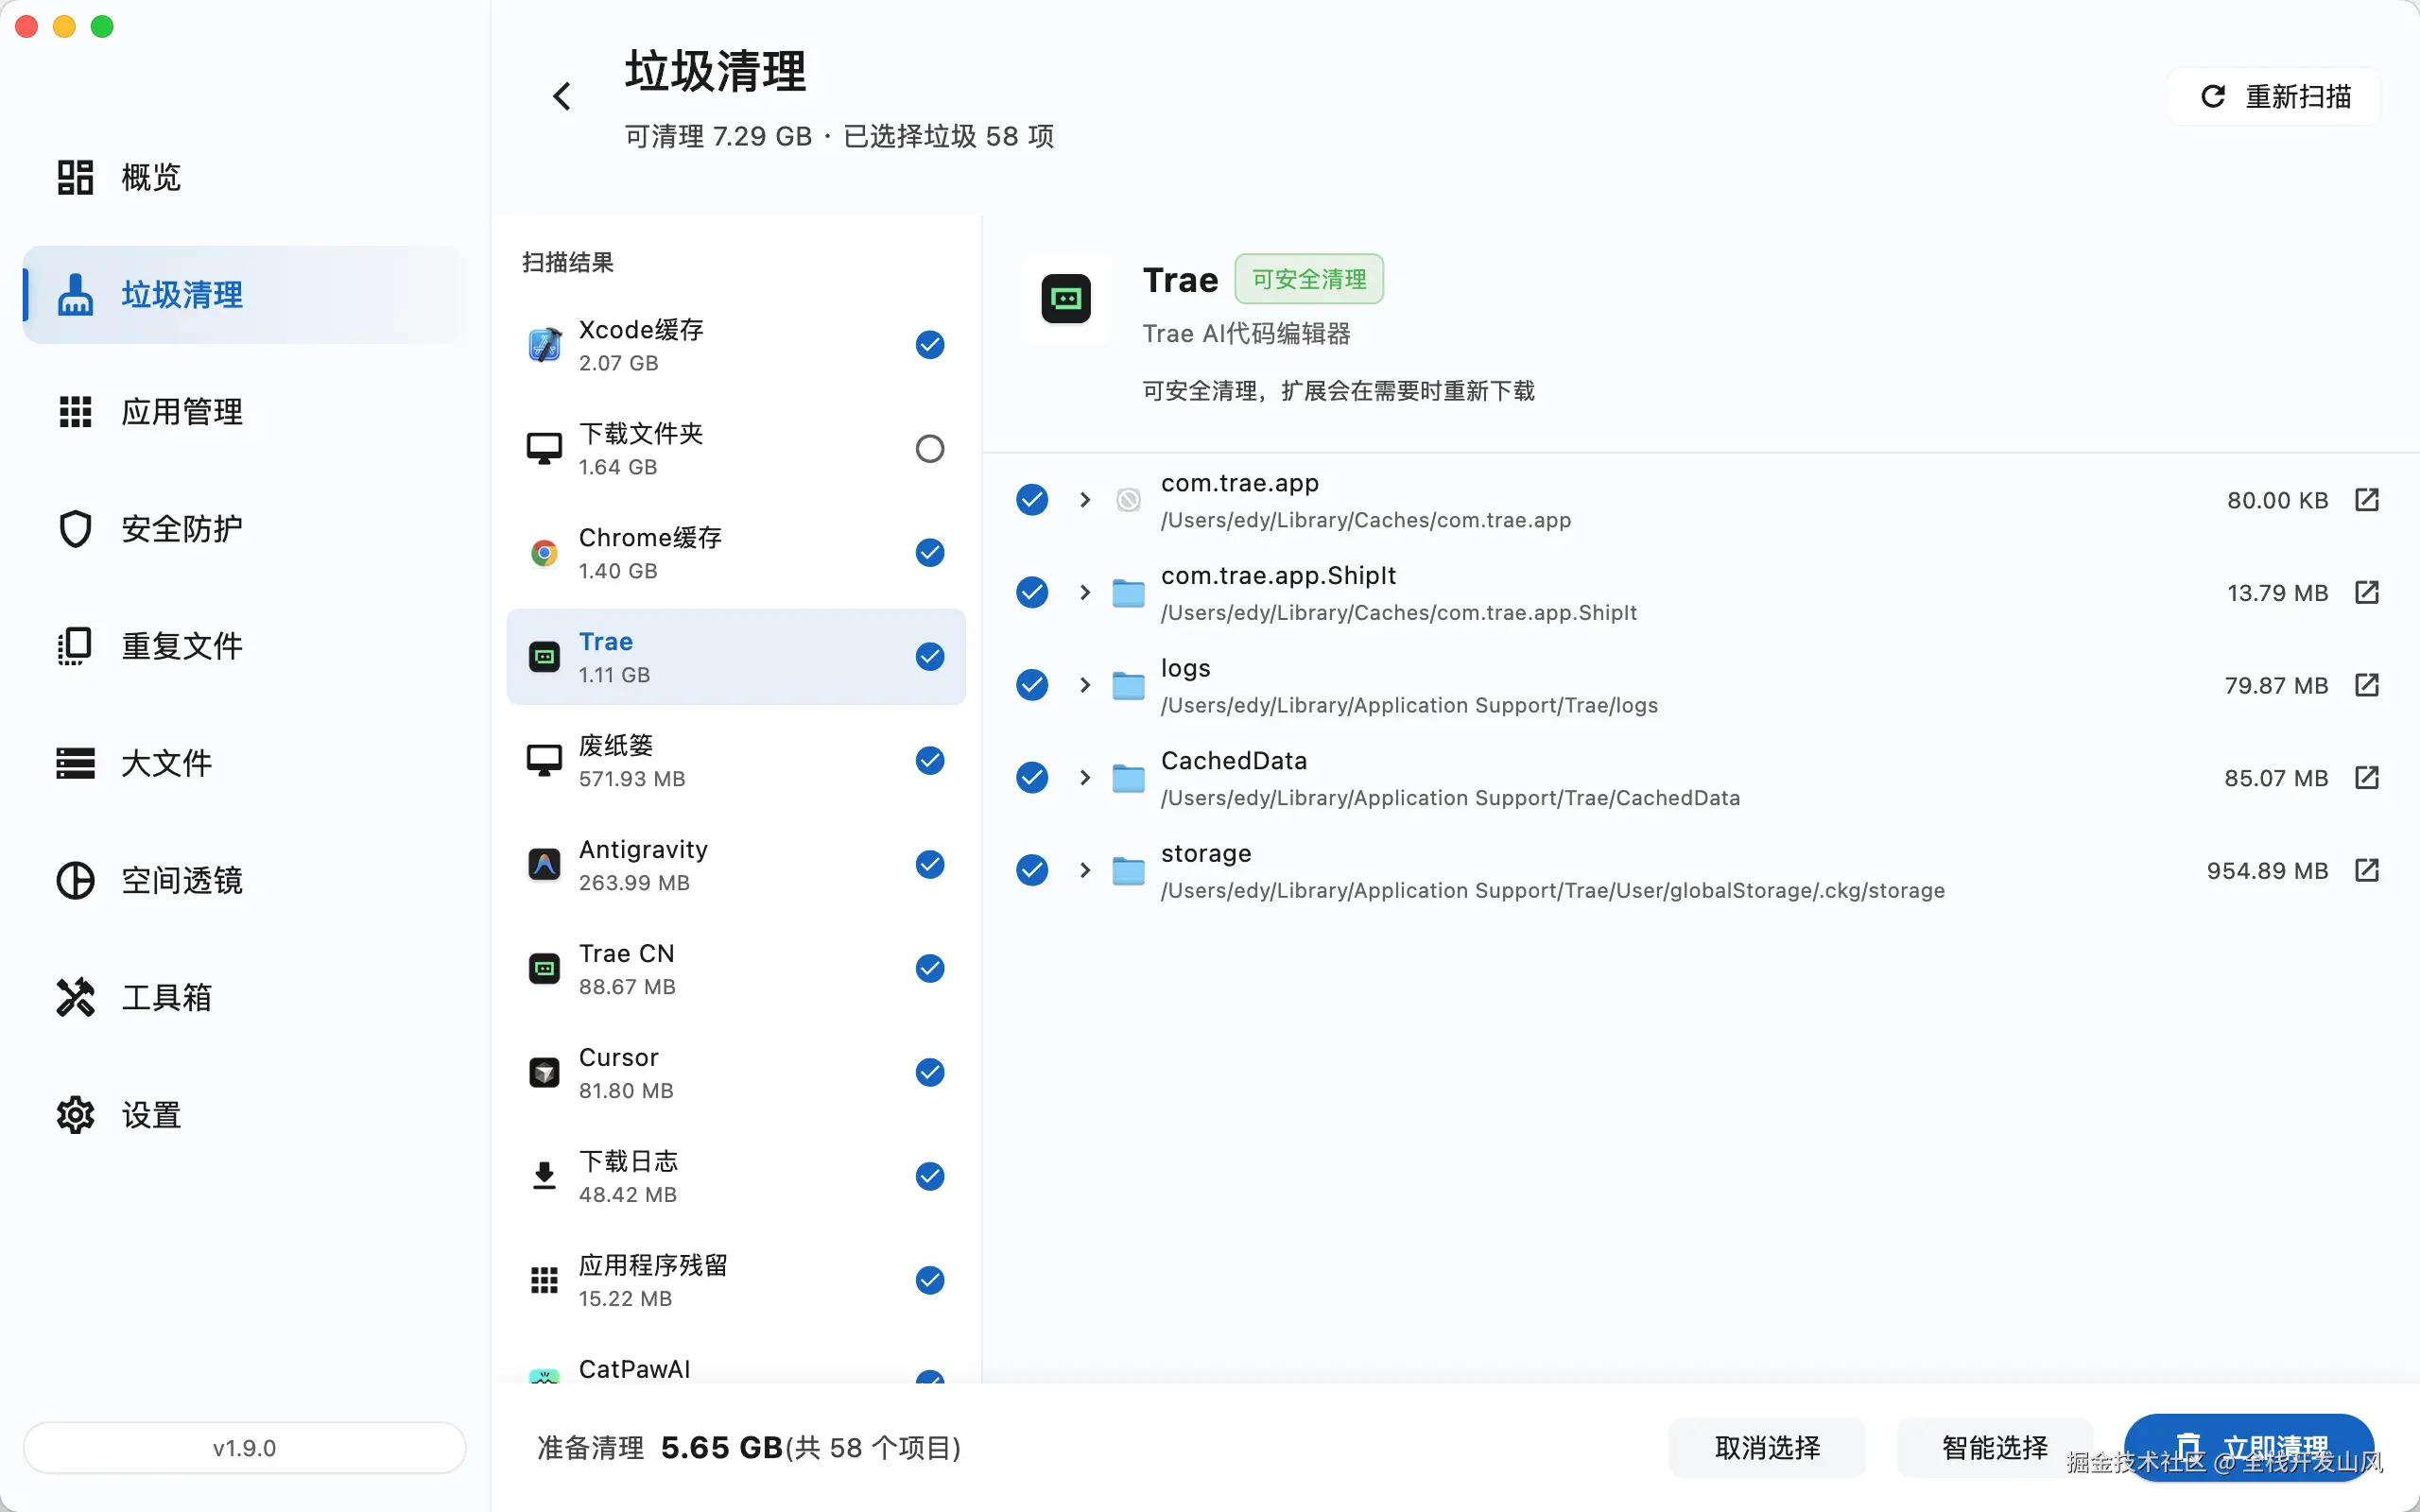Reveal com.trae.app cache via open icon
This screenshot has width=2420, height=1512.
pyautogui.click(x=2366, y=500)
